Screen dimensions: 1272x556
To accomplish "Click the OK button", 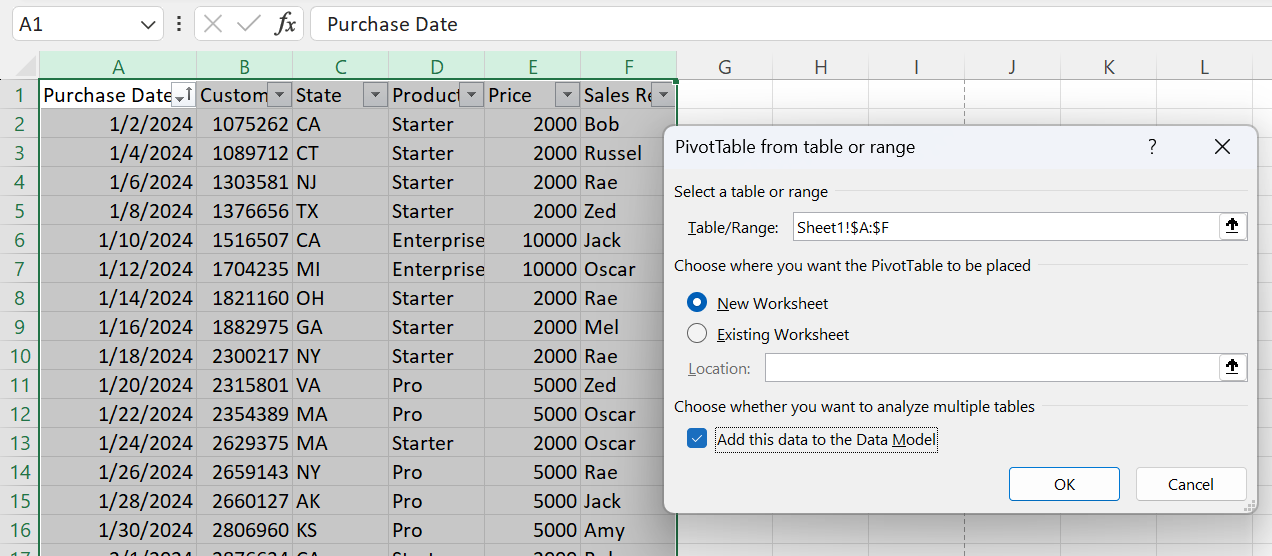I will pyautogui.click(x=1064, y=484).
